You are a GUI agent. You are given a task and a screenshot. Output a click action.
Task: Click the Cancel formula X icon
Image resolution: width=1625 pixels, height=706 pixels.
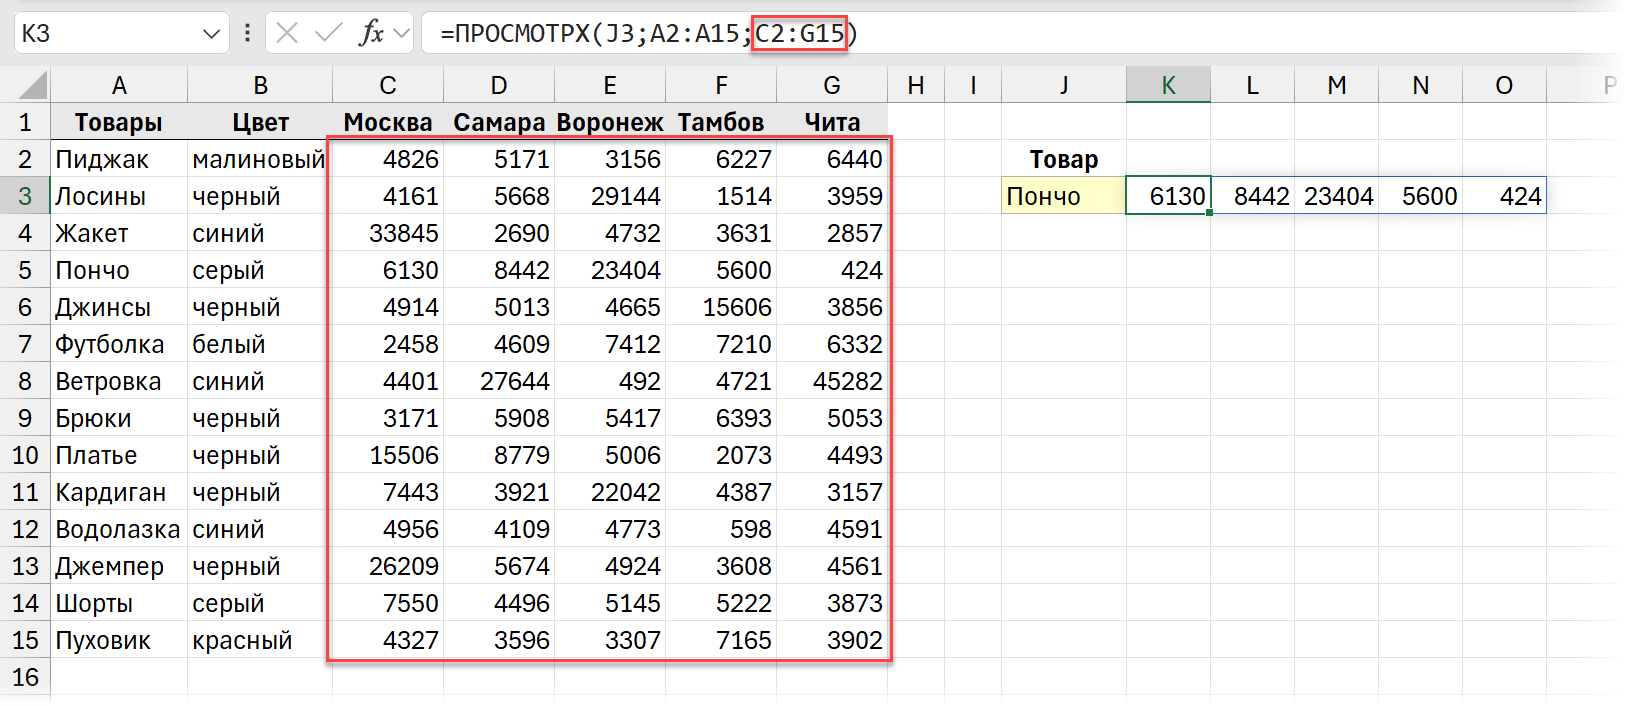[287, 33]
